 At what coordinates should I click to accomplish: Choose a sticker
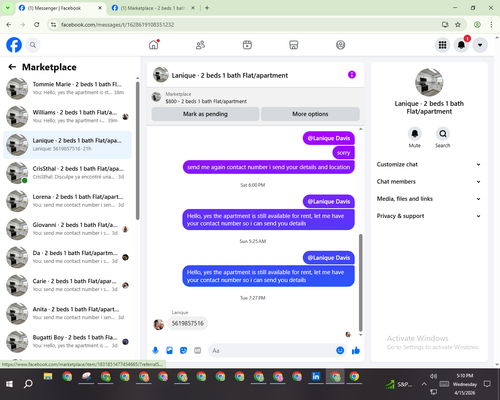point(183,350)
